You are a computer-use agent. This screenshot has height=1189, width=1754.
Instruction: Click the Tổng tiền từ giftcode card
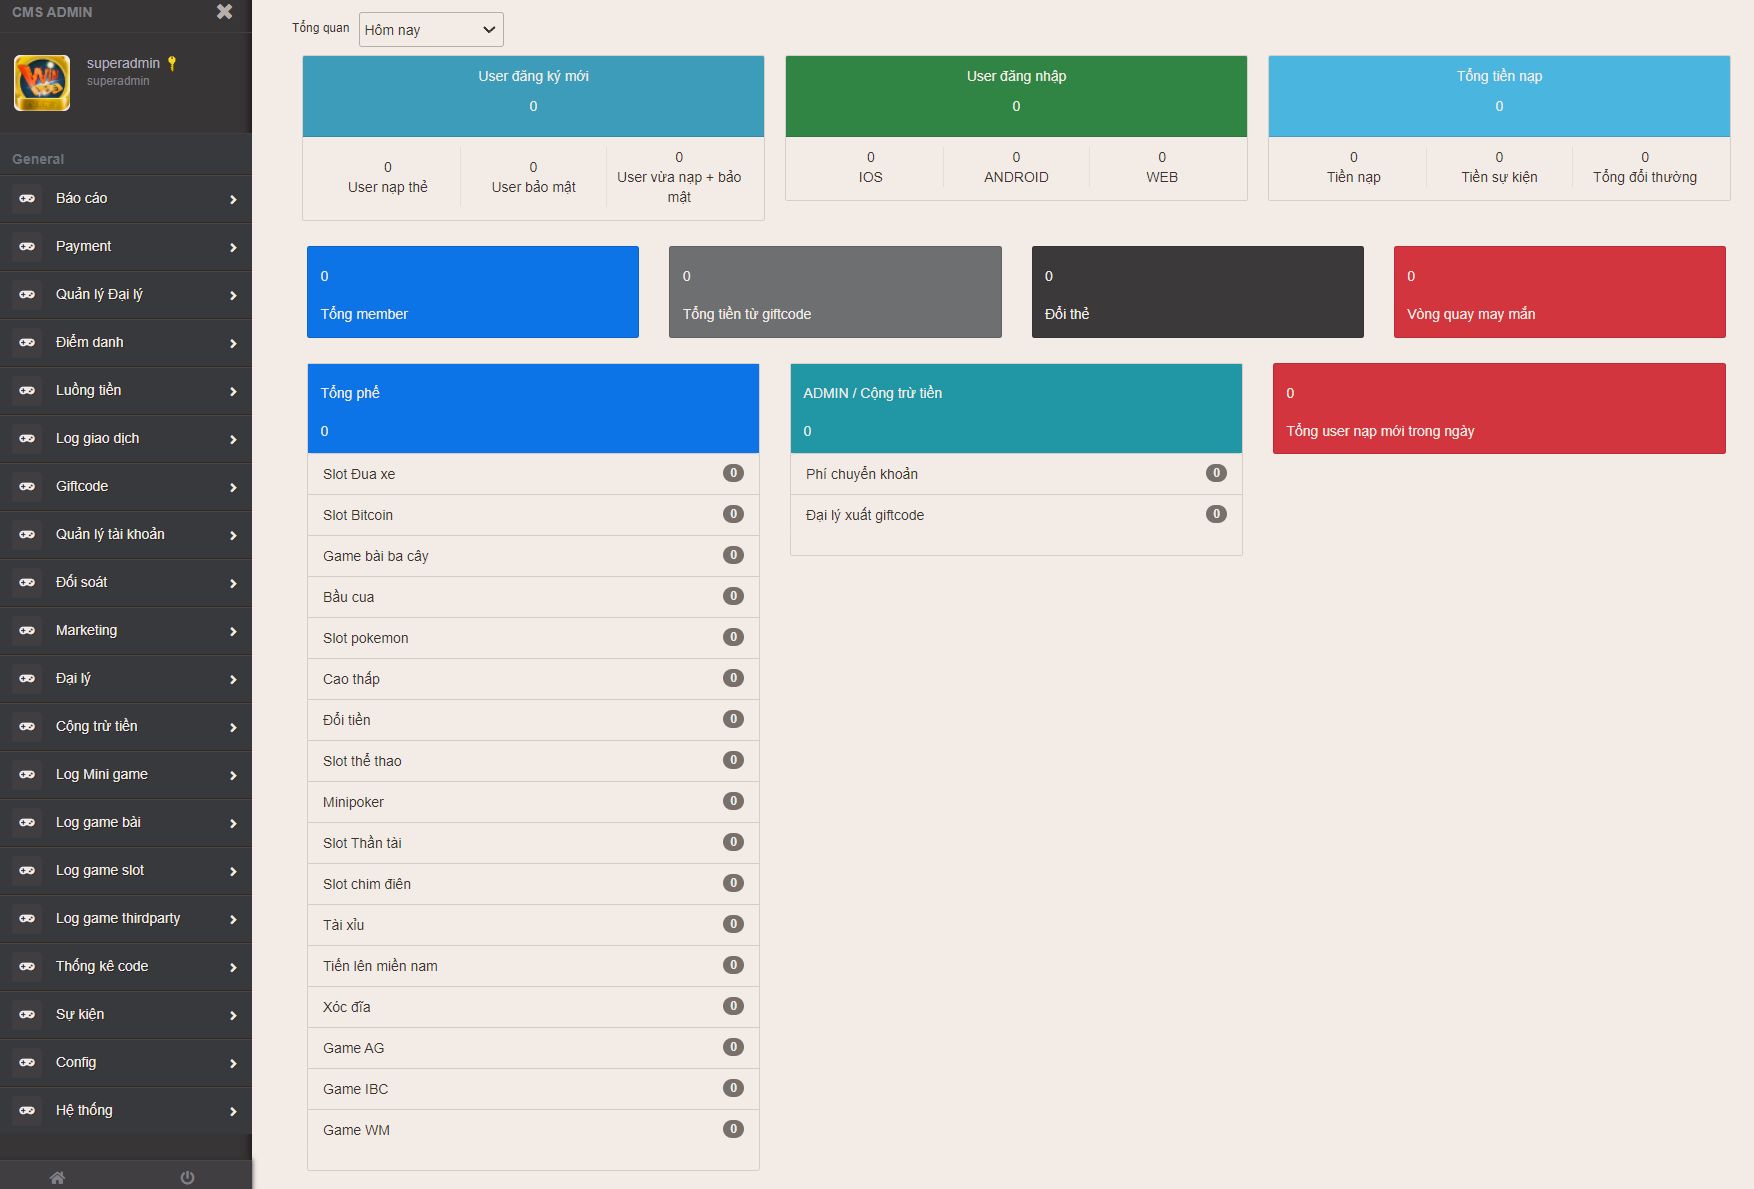(x=835, y=292)
